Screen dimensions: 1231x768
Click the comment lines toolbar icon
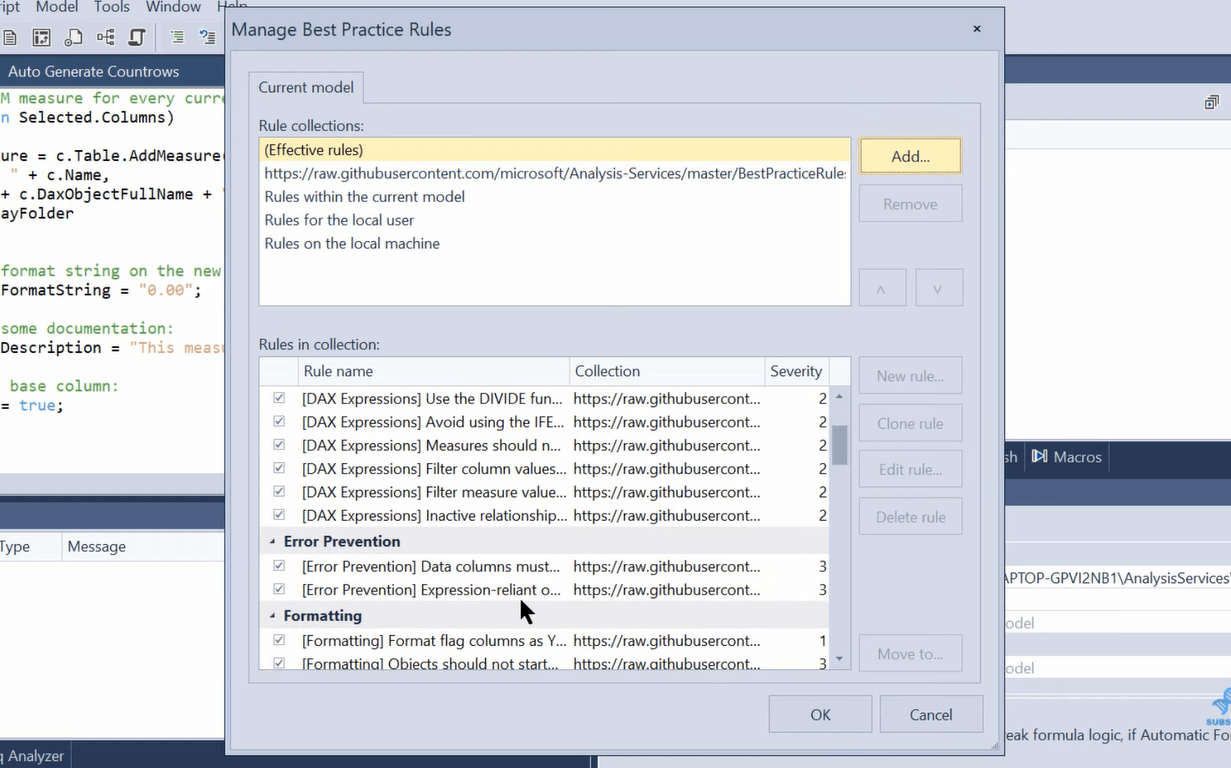coord(177,38)
